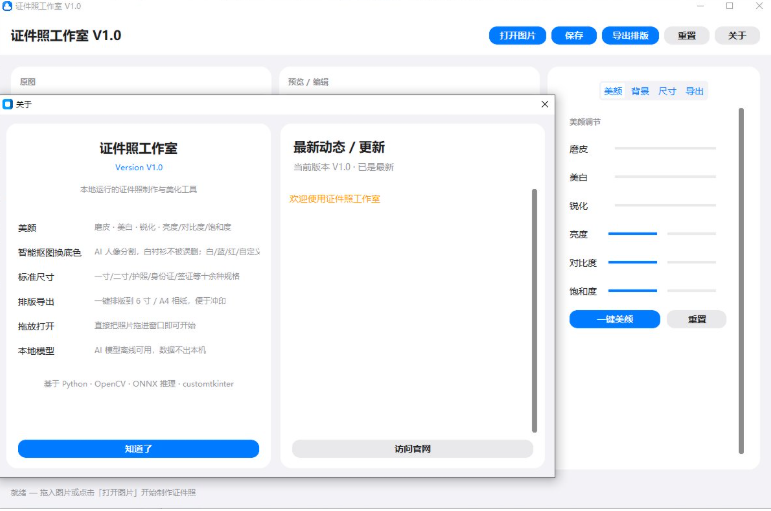Confirm with the 知道了 button
Screen dimensions: 771x511
coord(138,449)
